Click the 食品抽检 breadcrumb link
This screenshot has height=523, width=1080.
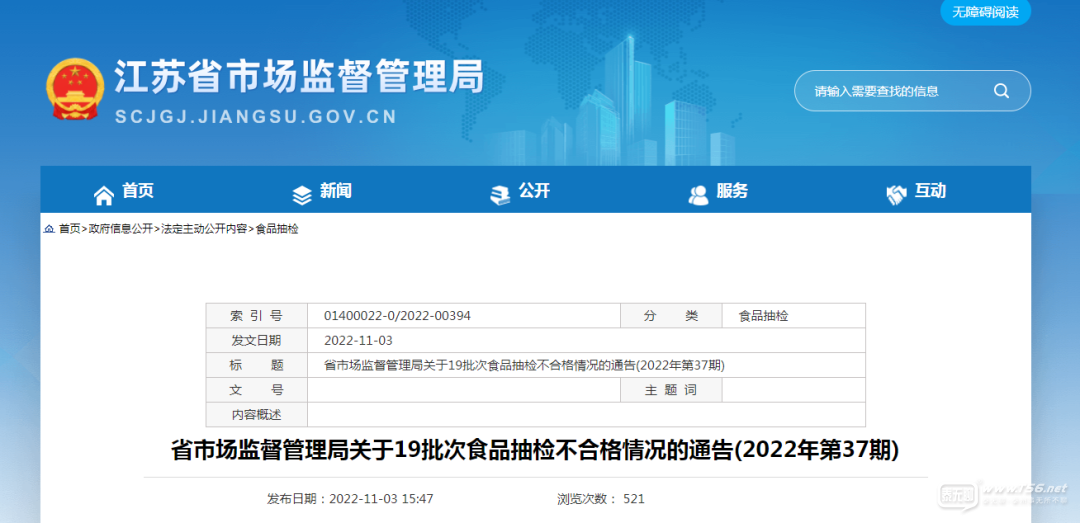point(277,229)
